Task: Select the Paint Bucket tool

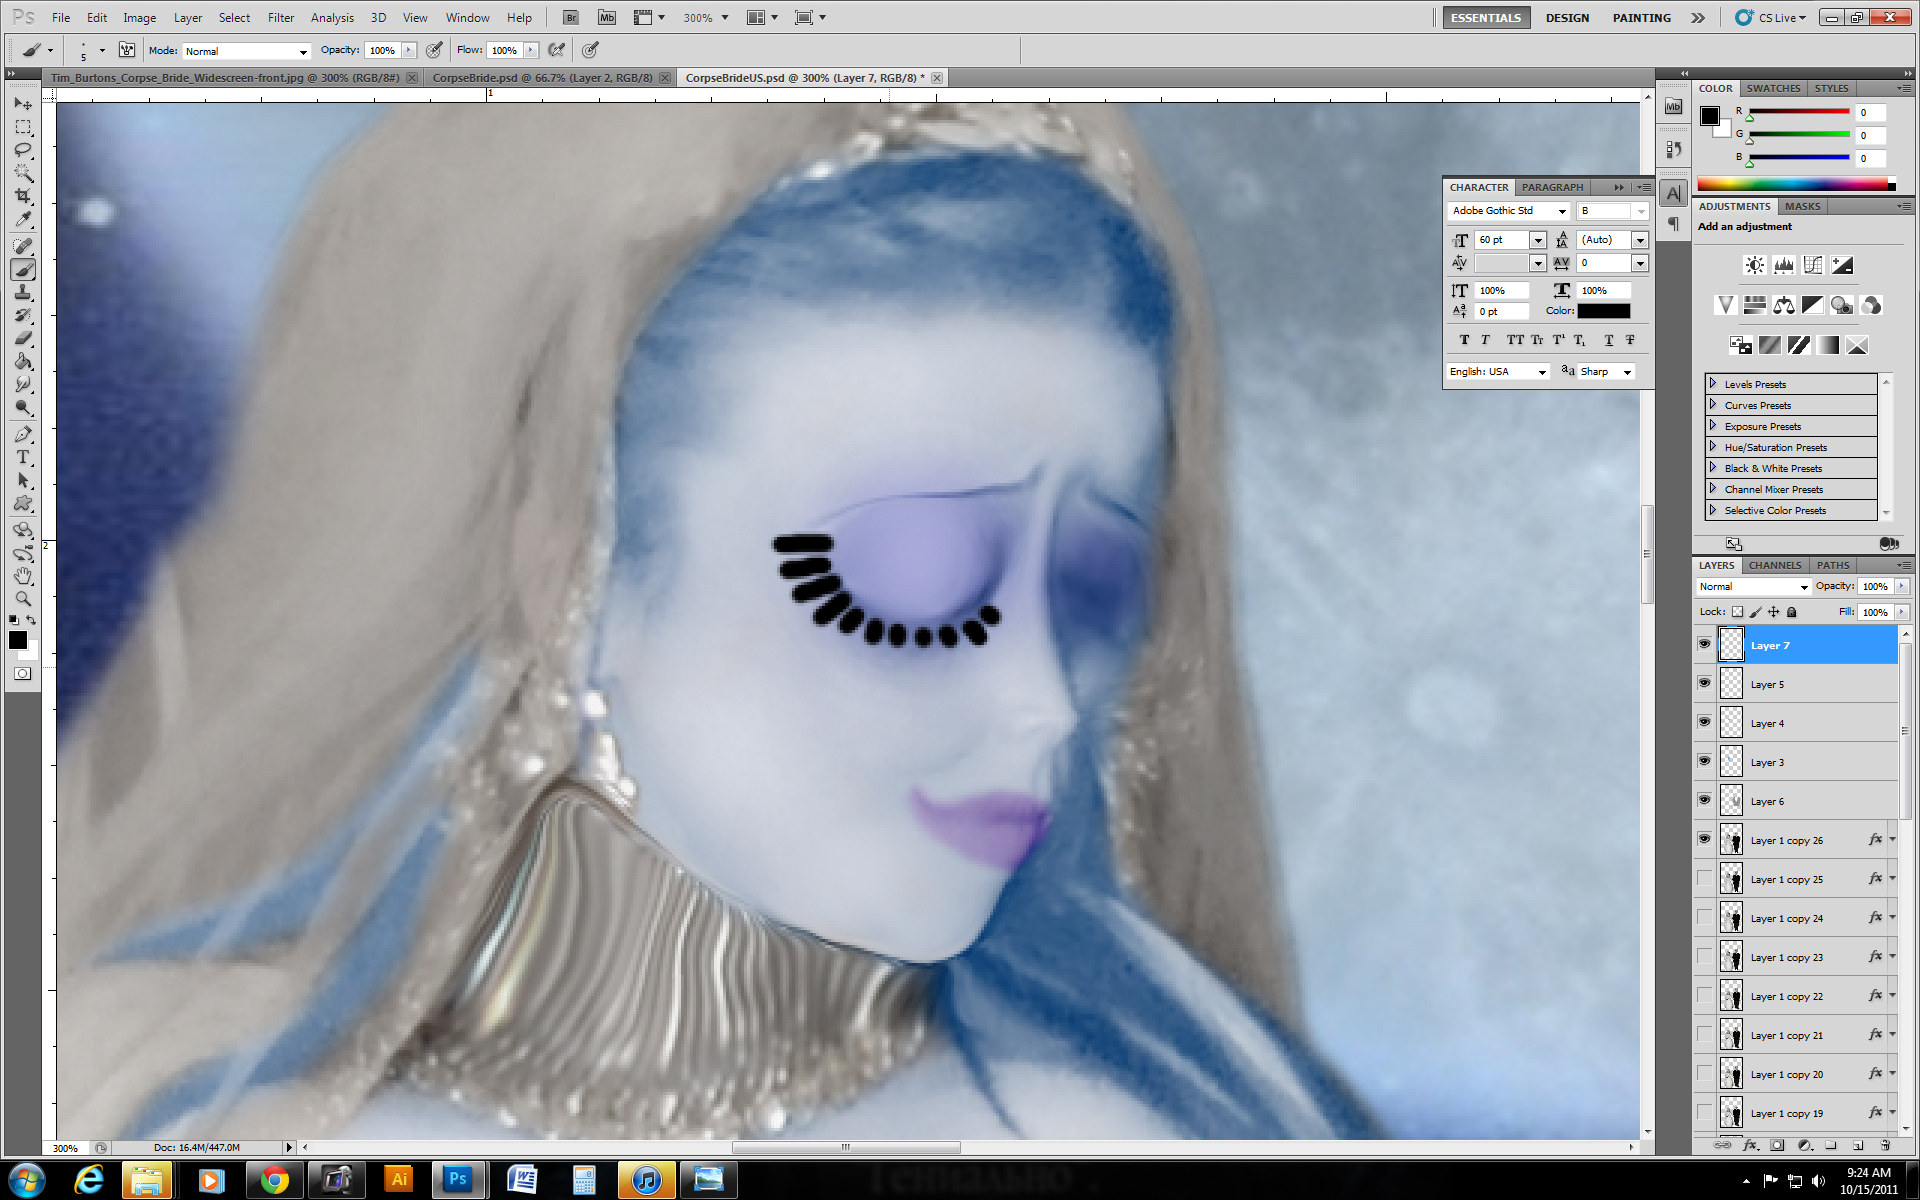Action: click(23, 361)
